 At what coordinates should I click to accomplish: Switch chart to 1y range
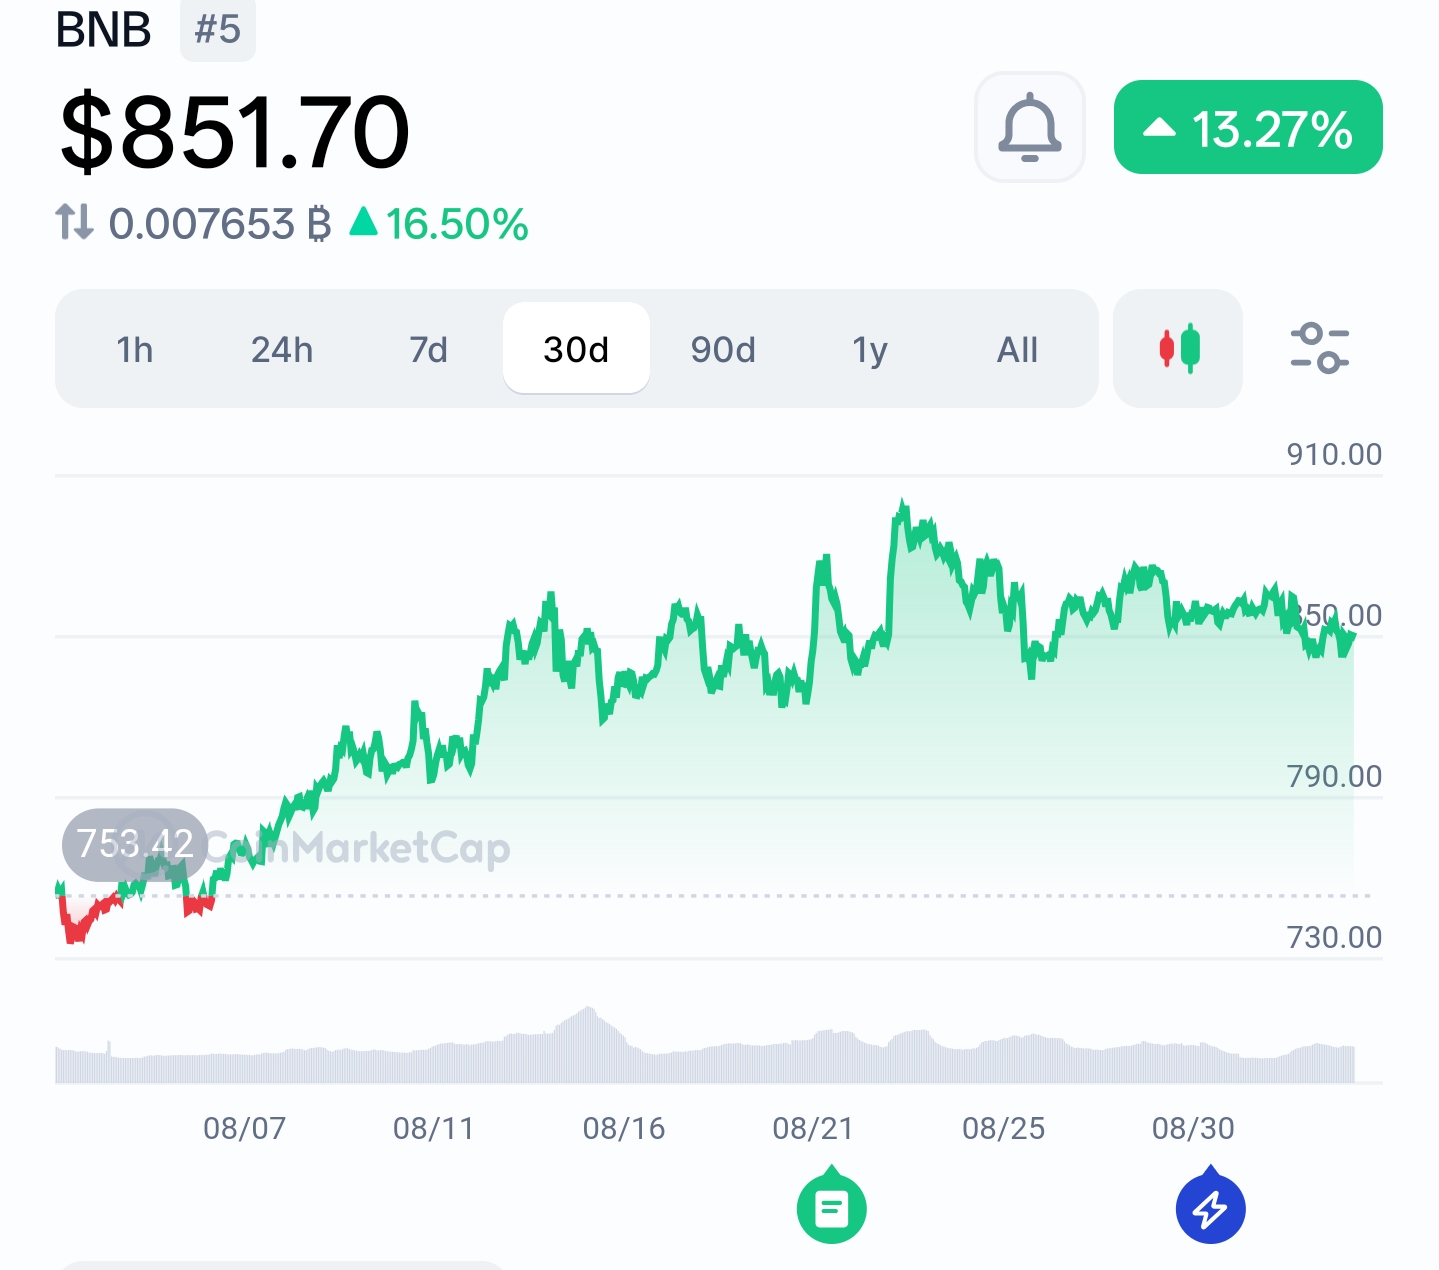click(x=870, y=349)
